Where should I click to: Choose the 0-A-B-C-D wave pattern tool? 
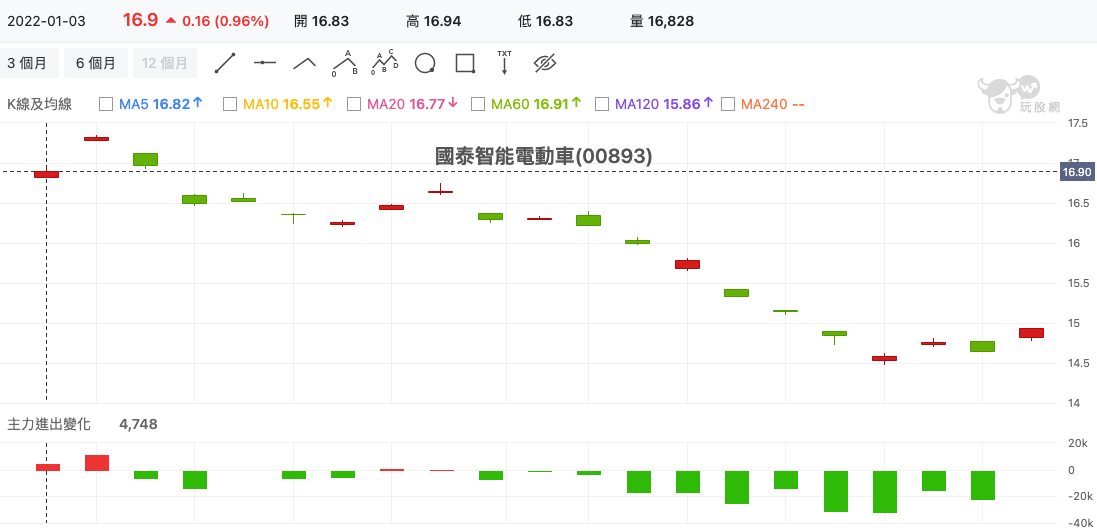385,63
